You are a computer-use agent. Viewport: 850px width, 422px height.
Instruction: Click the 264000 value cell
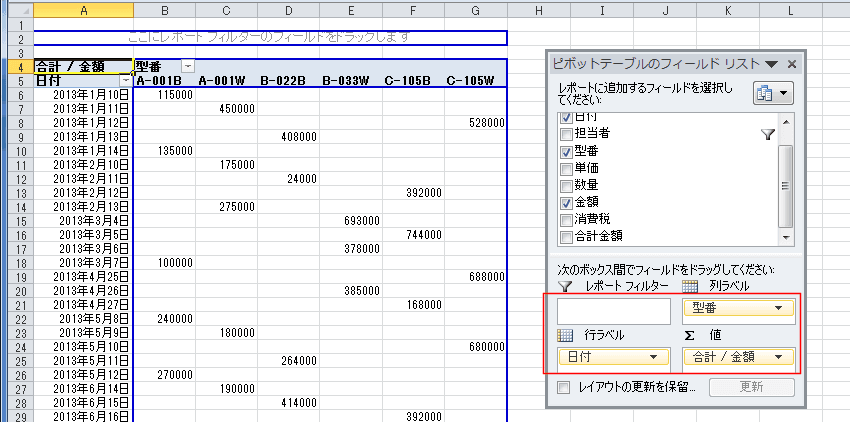(289, 361)
